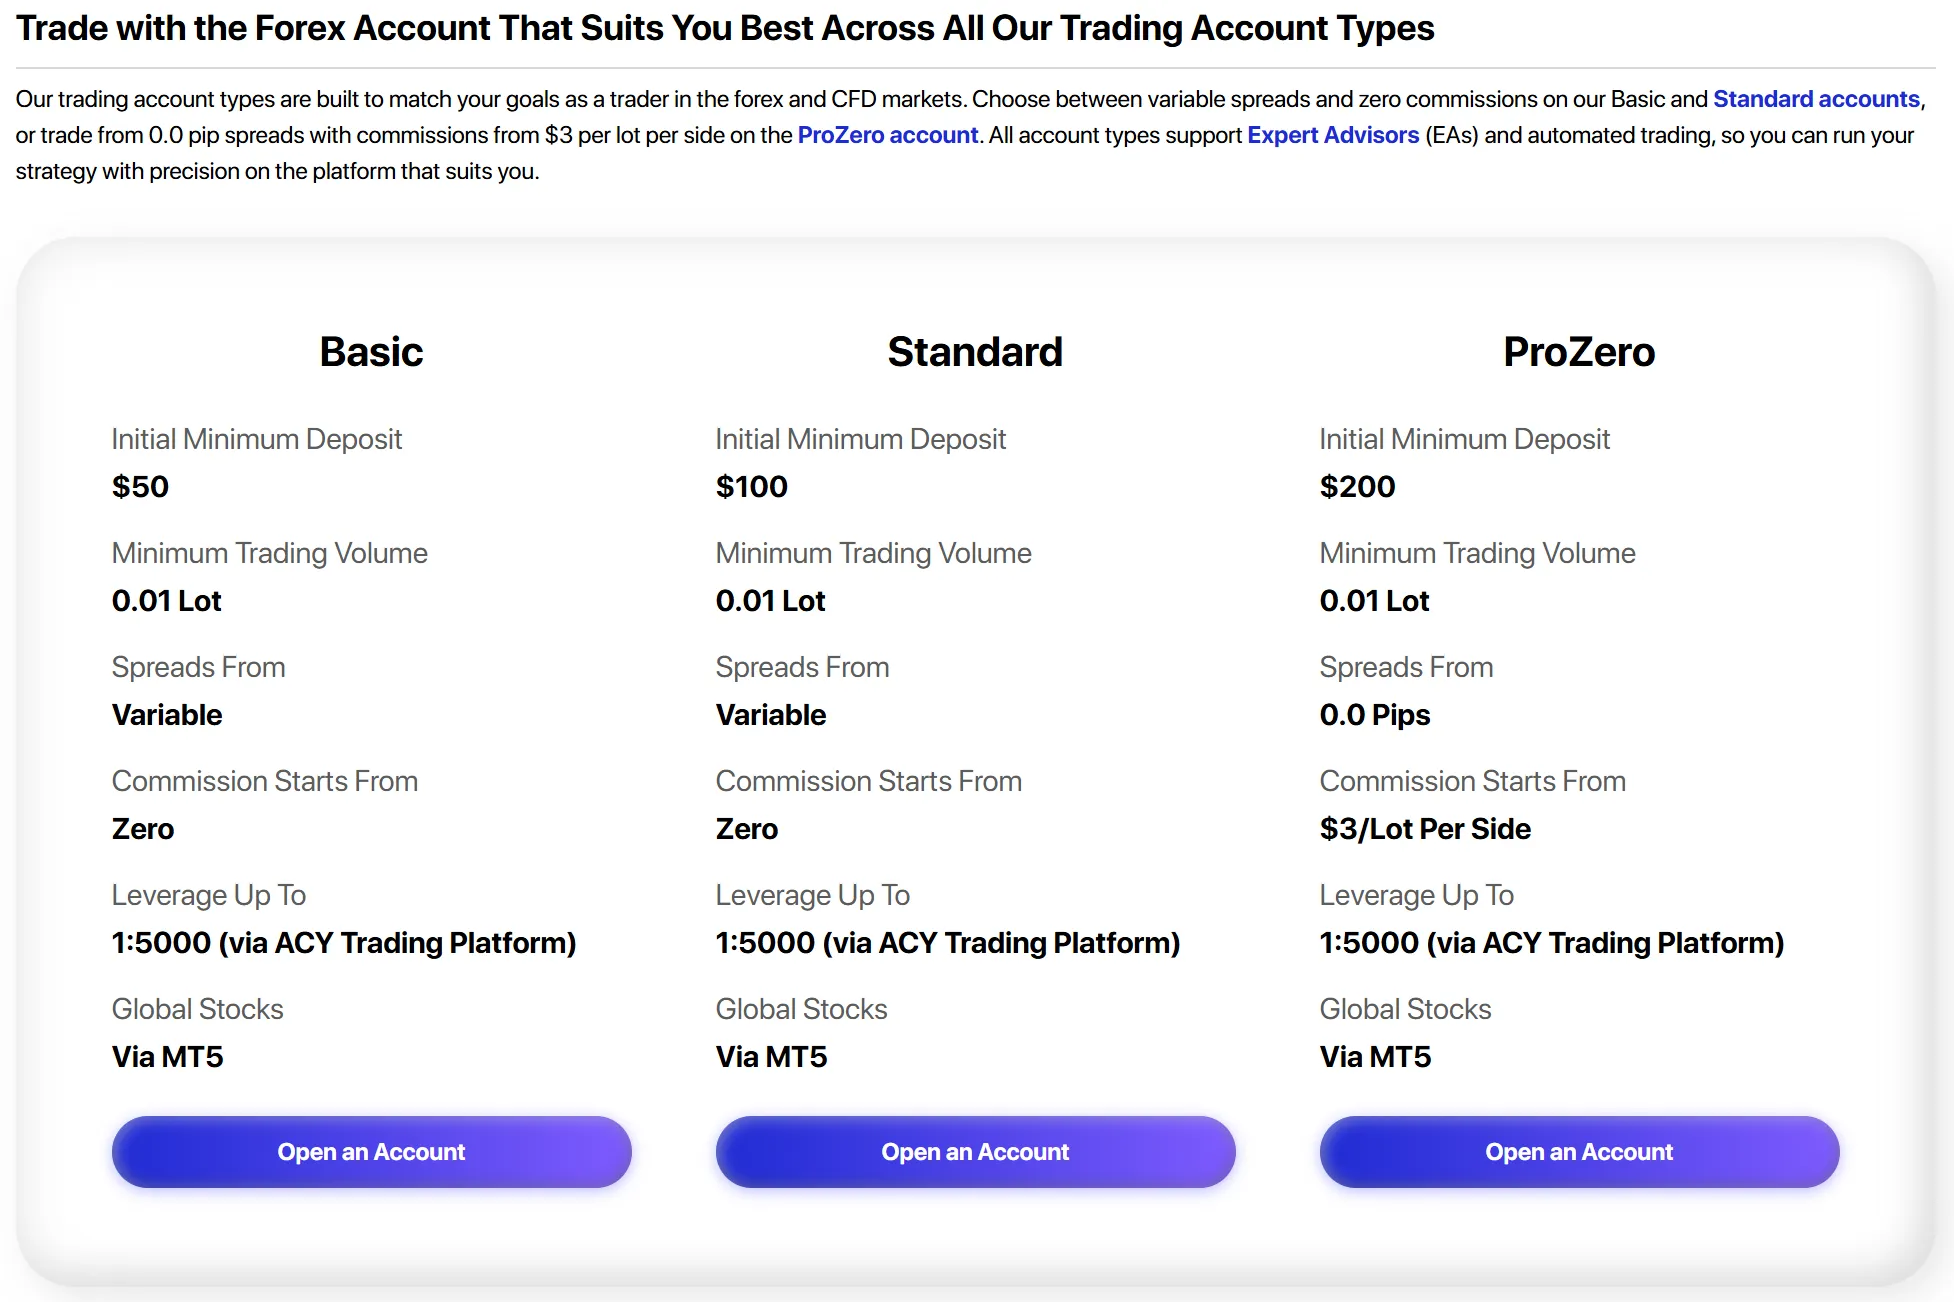
Task: Open an Account under Standard plan
Action: click(x=975, y=1152)
